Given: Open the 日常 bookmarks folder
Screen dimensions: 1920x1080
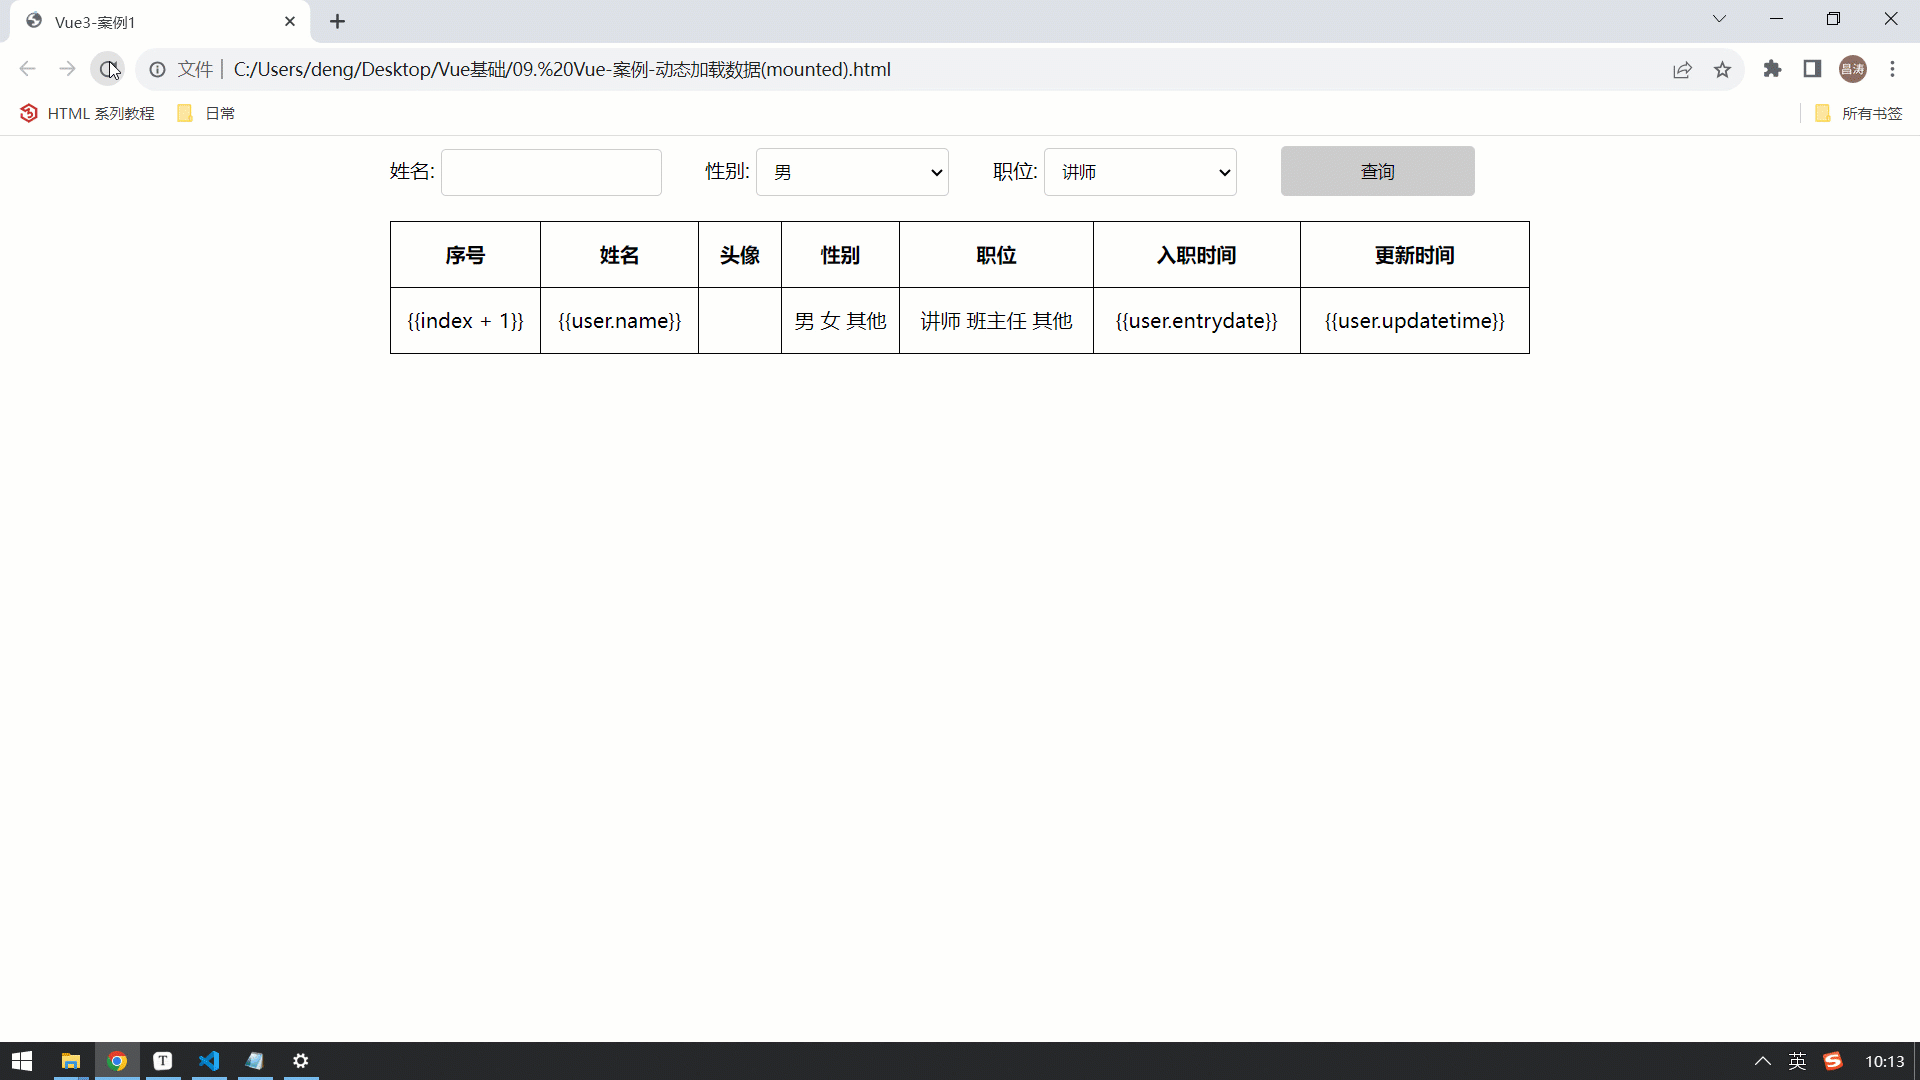Looking at the screenshot, I should click(206, 113).
